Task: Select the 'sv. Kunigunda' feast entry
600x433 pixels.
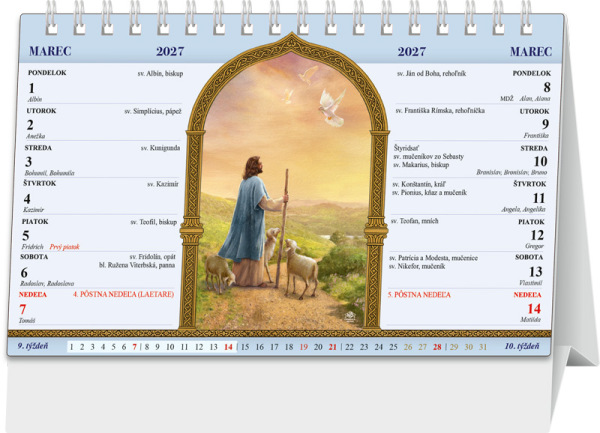Action: [160, 148]
